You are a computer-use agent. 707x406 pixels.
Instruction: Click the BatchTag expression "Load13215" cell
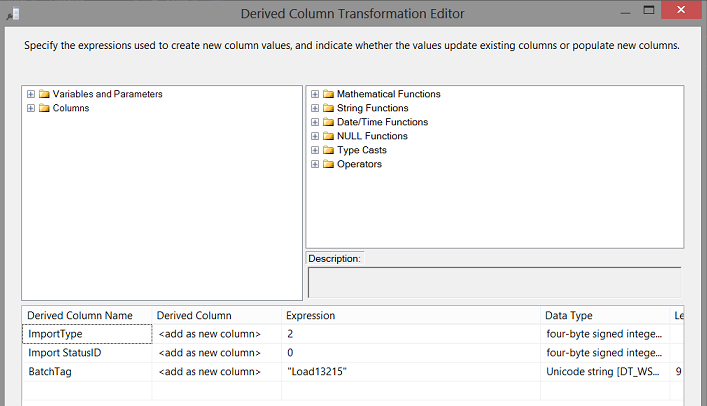click(x=410, y=371)
